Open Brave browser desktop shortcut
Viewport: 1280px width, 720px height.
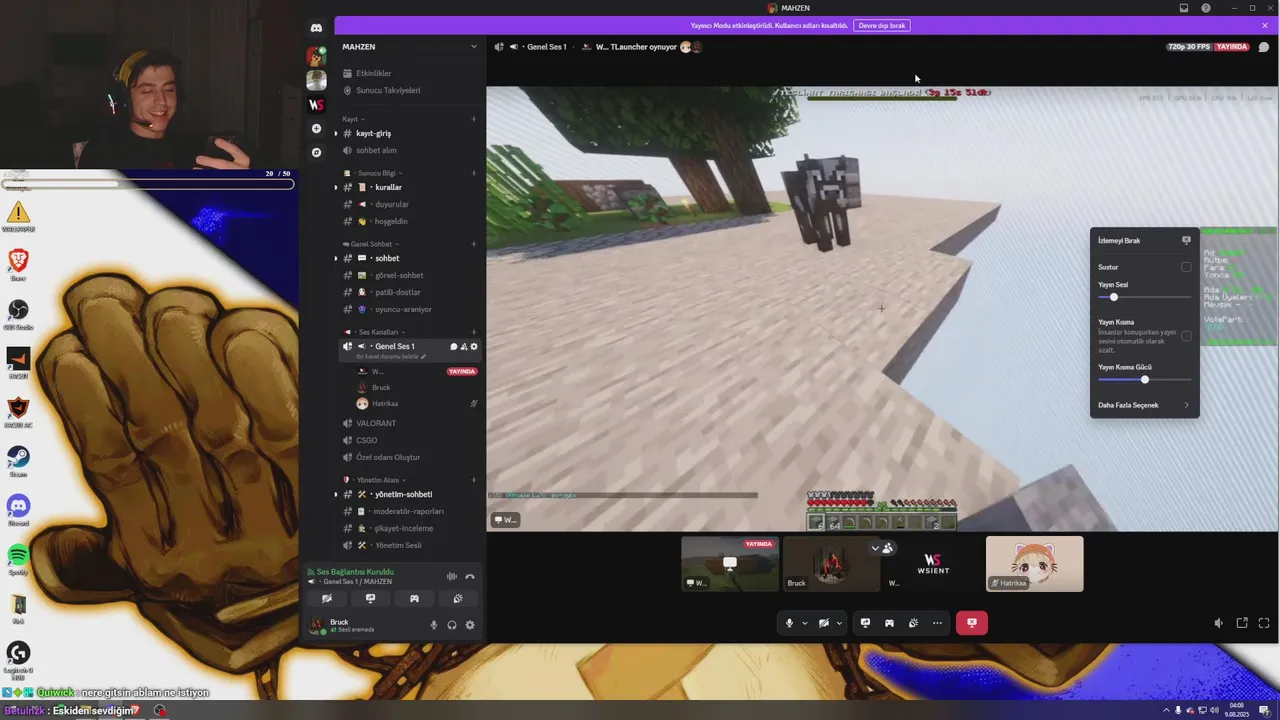(18, 264)
